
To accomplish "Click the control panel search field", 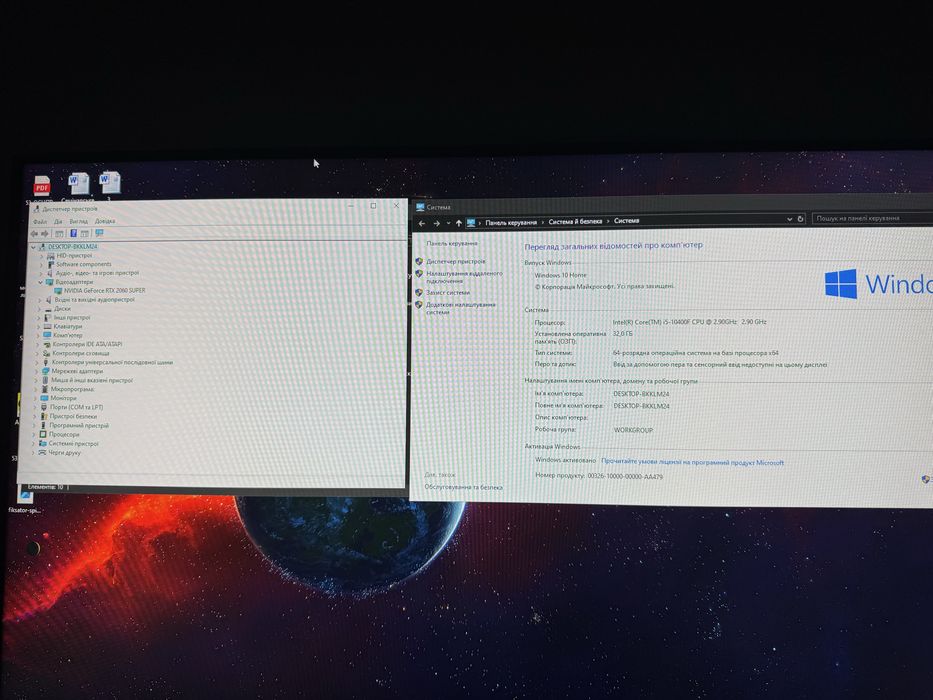I will (872, 218).
